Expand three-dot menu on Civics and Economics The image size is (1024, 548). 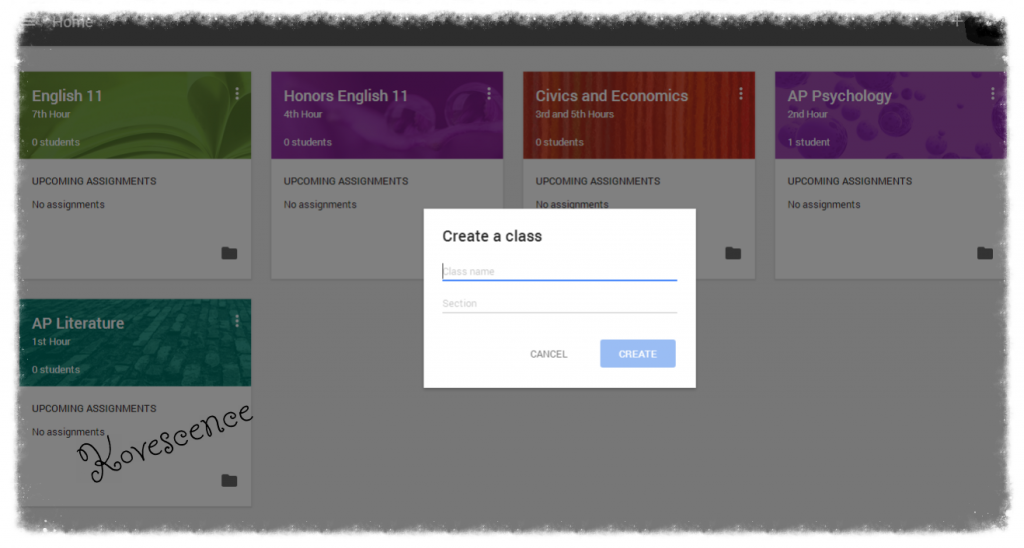741,94
